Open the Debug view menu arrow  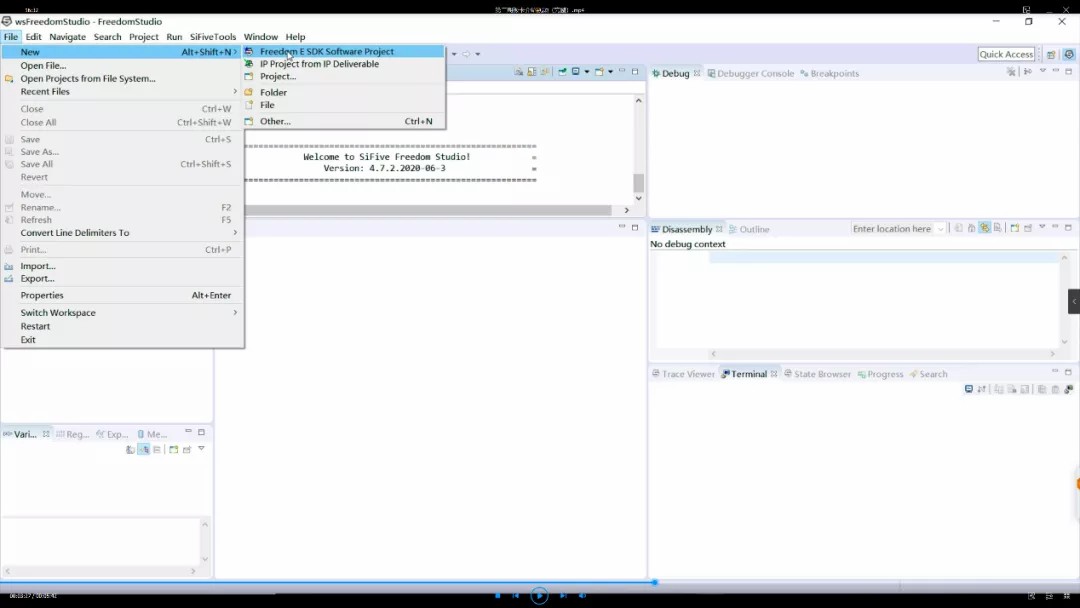(1042, 71)
